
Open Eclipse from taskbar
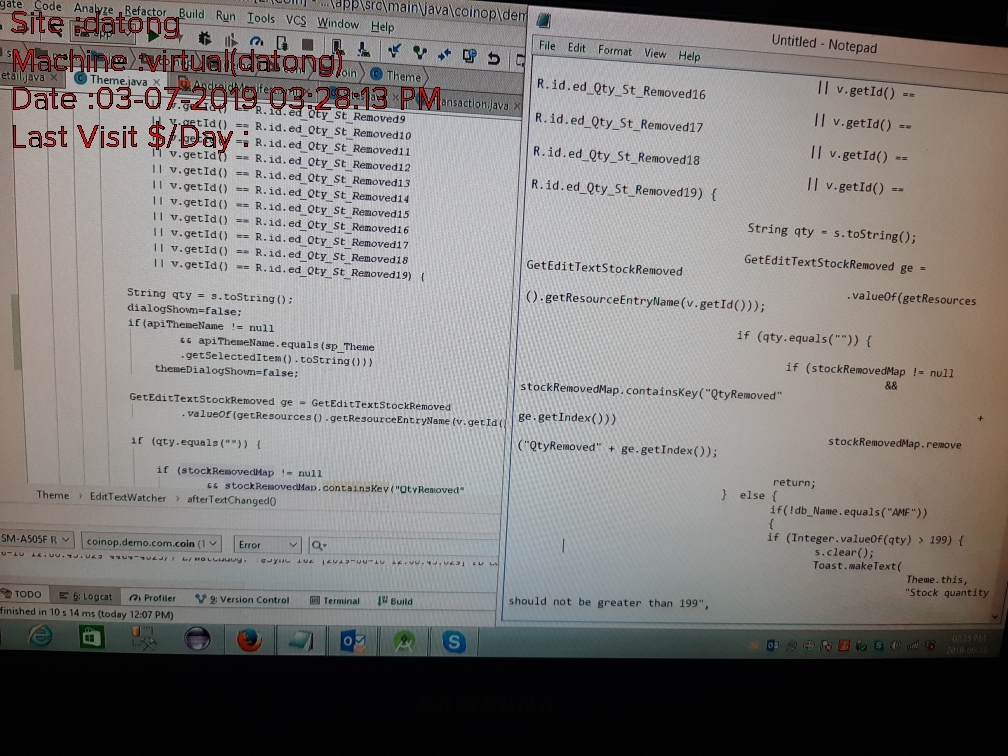(x=197, y=640)
